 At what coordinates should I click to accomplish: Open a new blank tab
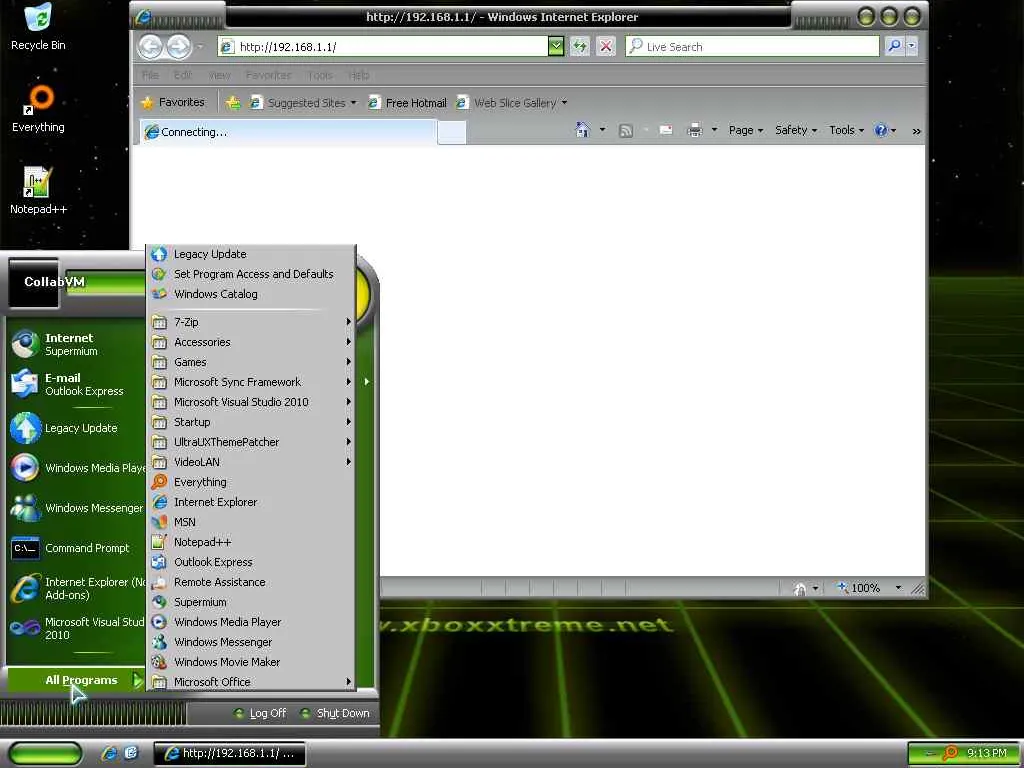point(452,132)
